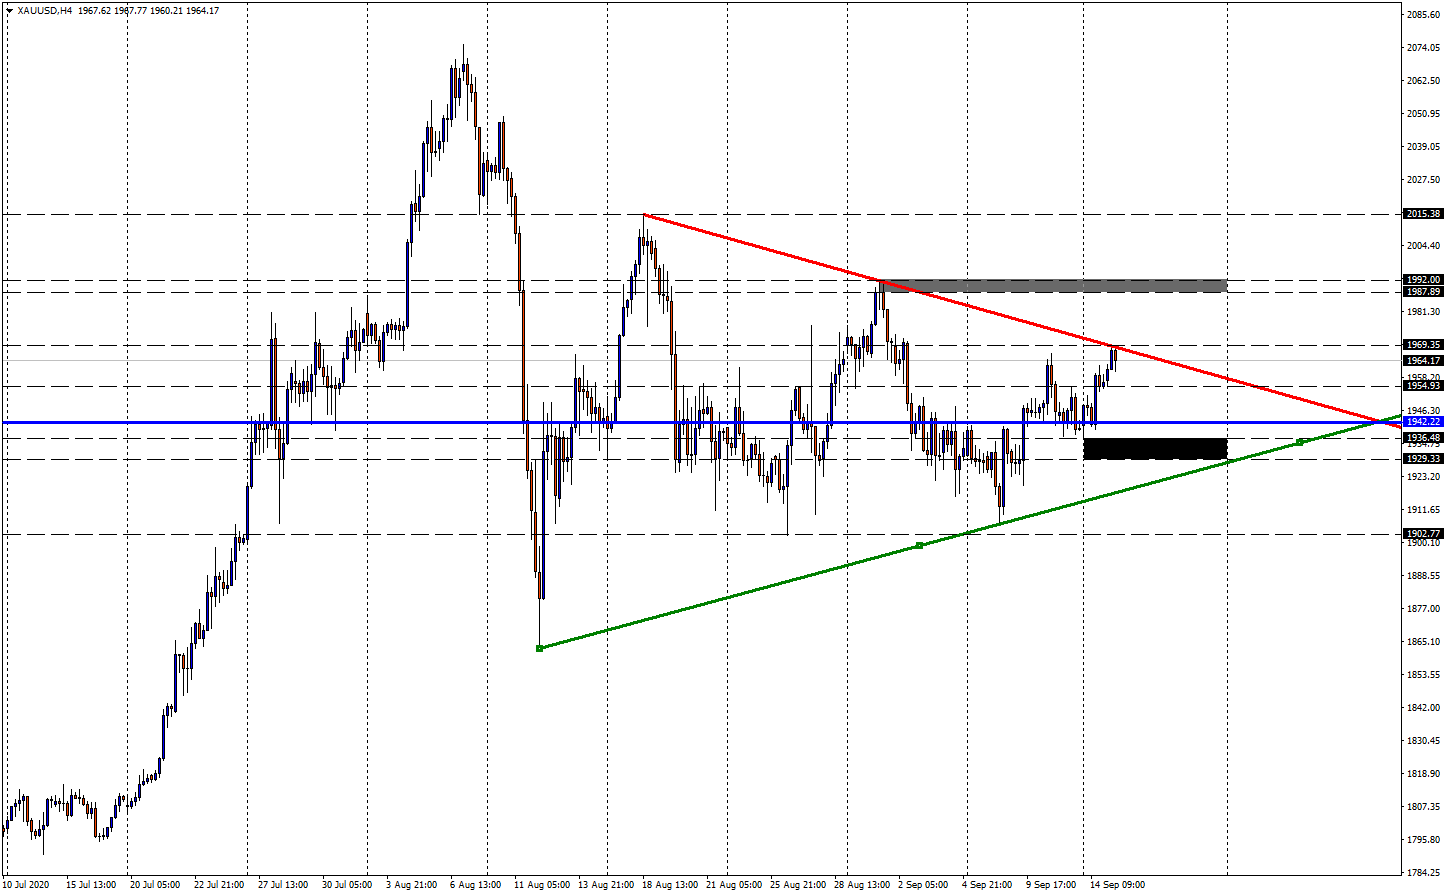
Task: Click the 1987.89 price label
Action: pyautogui.click(x=1423, y=292)
